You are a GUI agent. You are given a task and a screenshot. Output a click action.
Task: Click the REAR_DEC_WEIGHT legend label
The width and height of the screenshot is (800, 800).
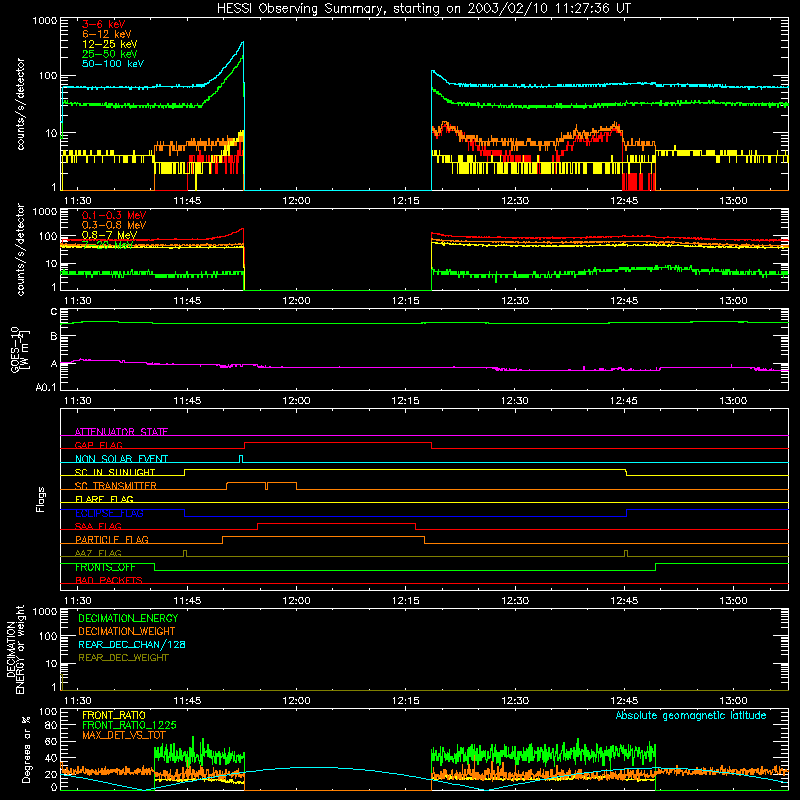pyautogui.click(x=123, y=658)
